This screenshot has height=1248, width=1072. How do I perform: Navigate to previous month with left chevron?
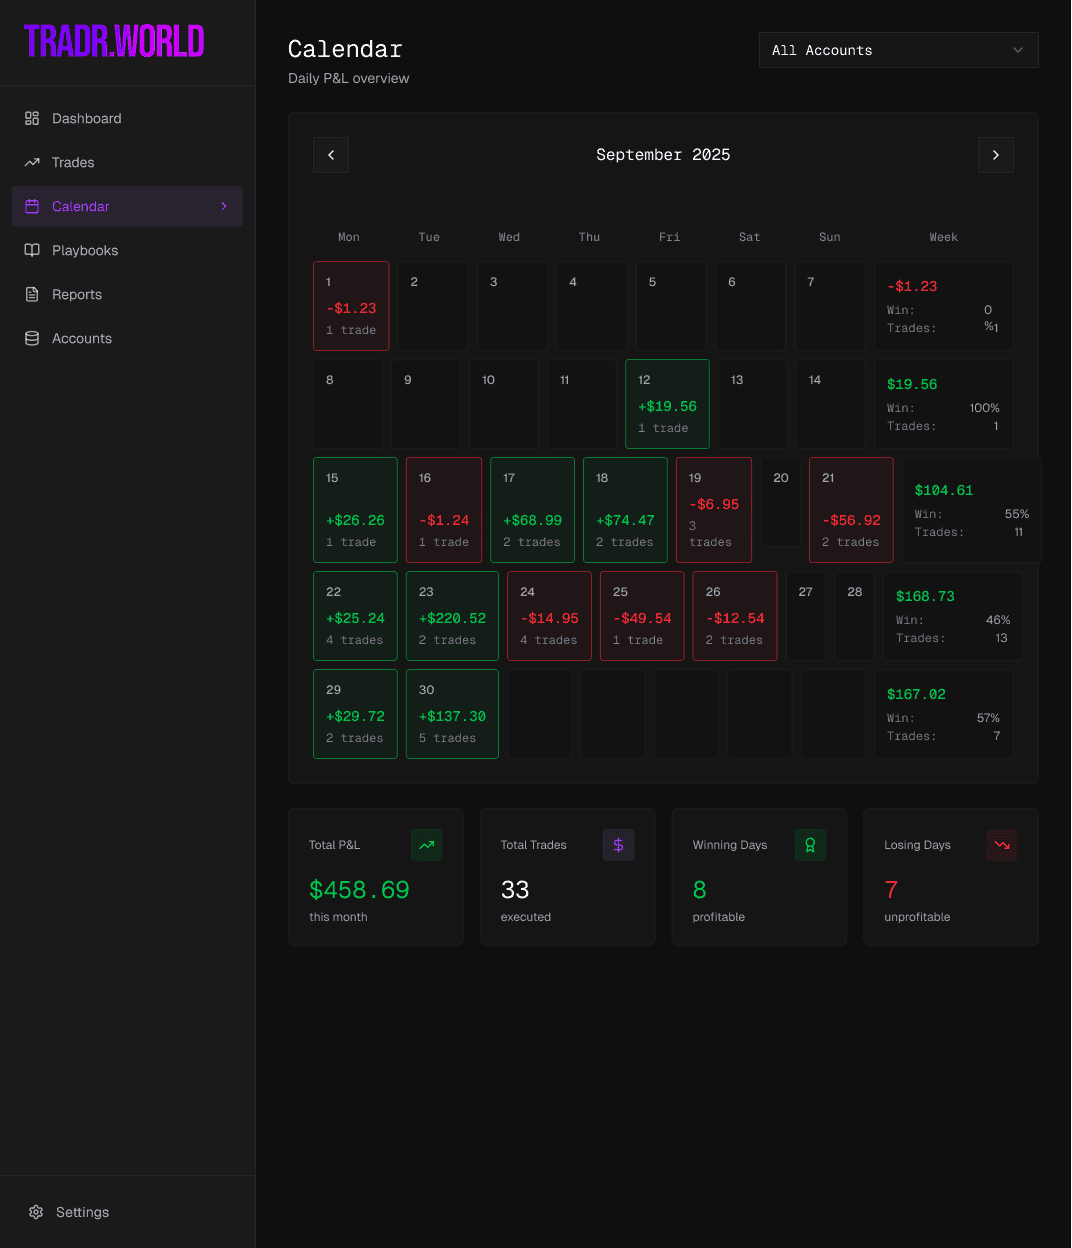point(331,155)
